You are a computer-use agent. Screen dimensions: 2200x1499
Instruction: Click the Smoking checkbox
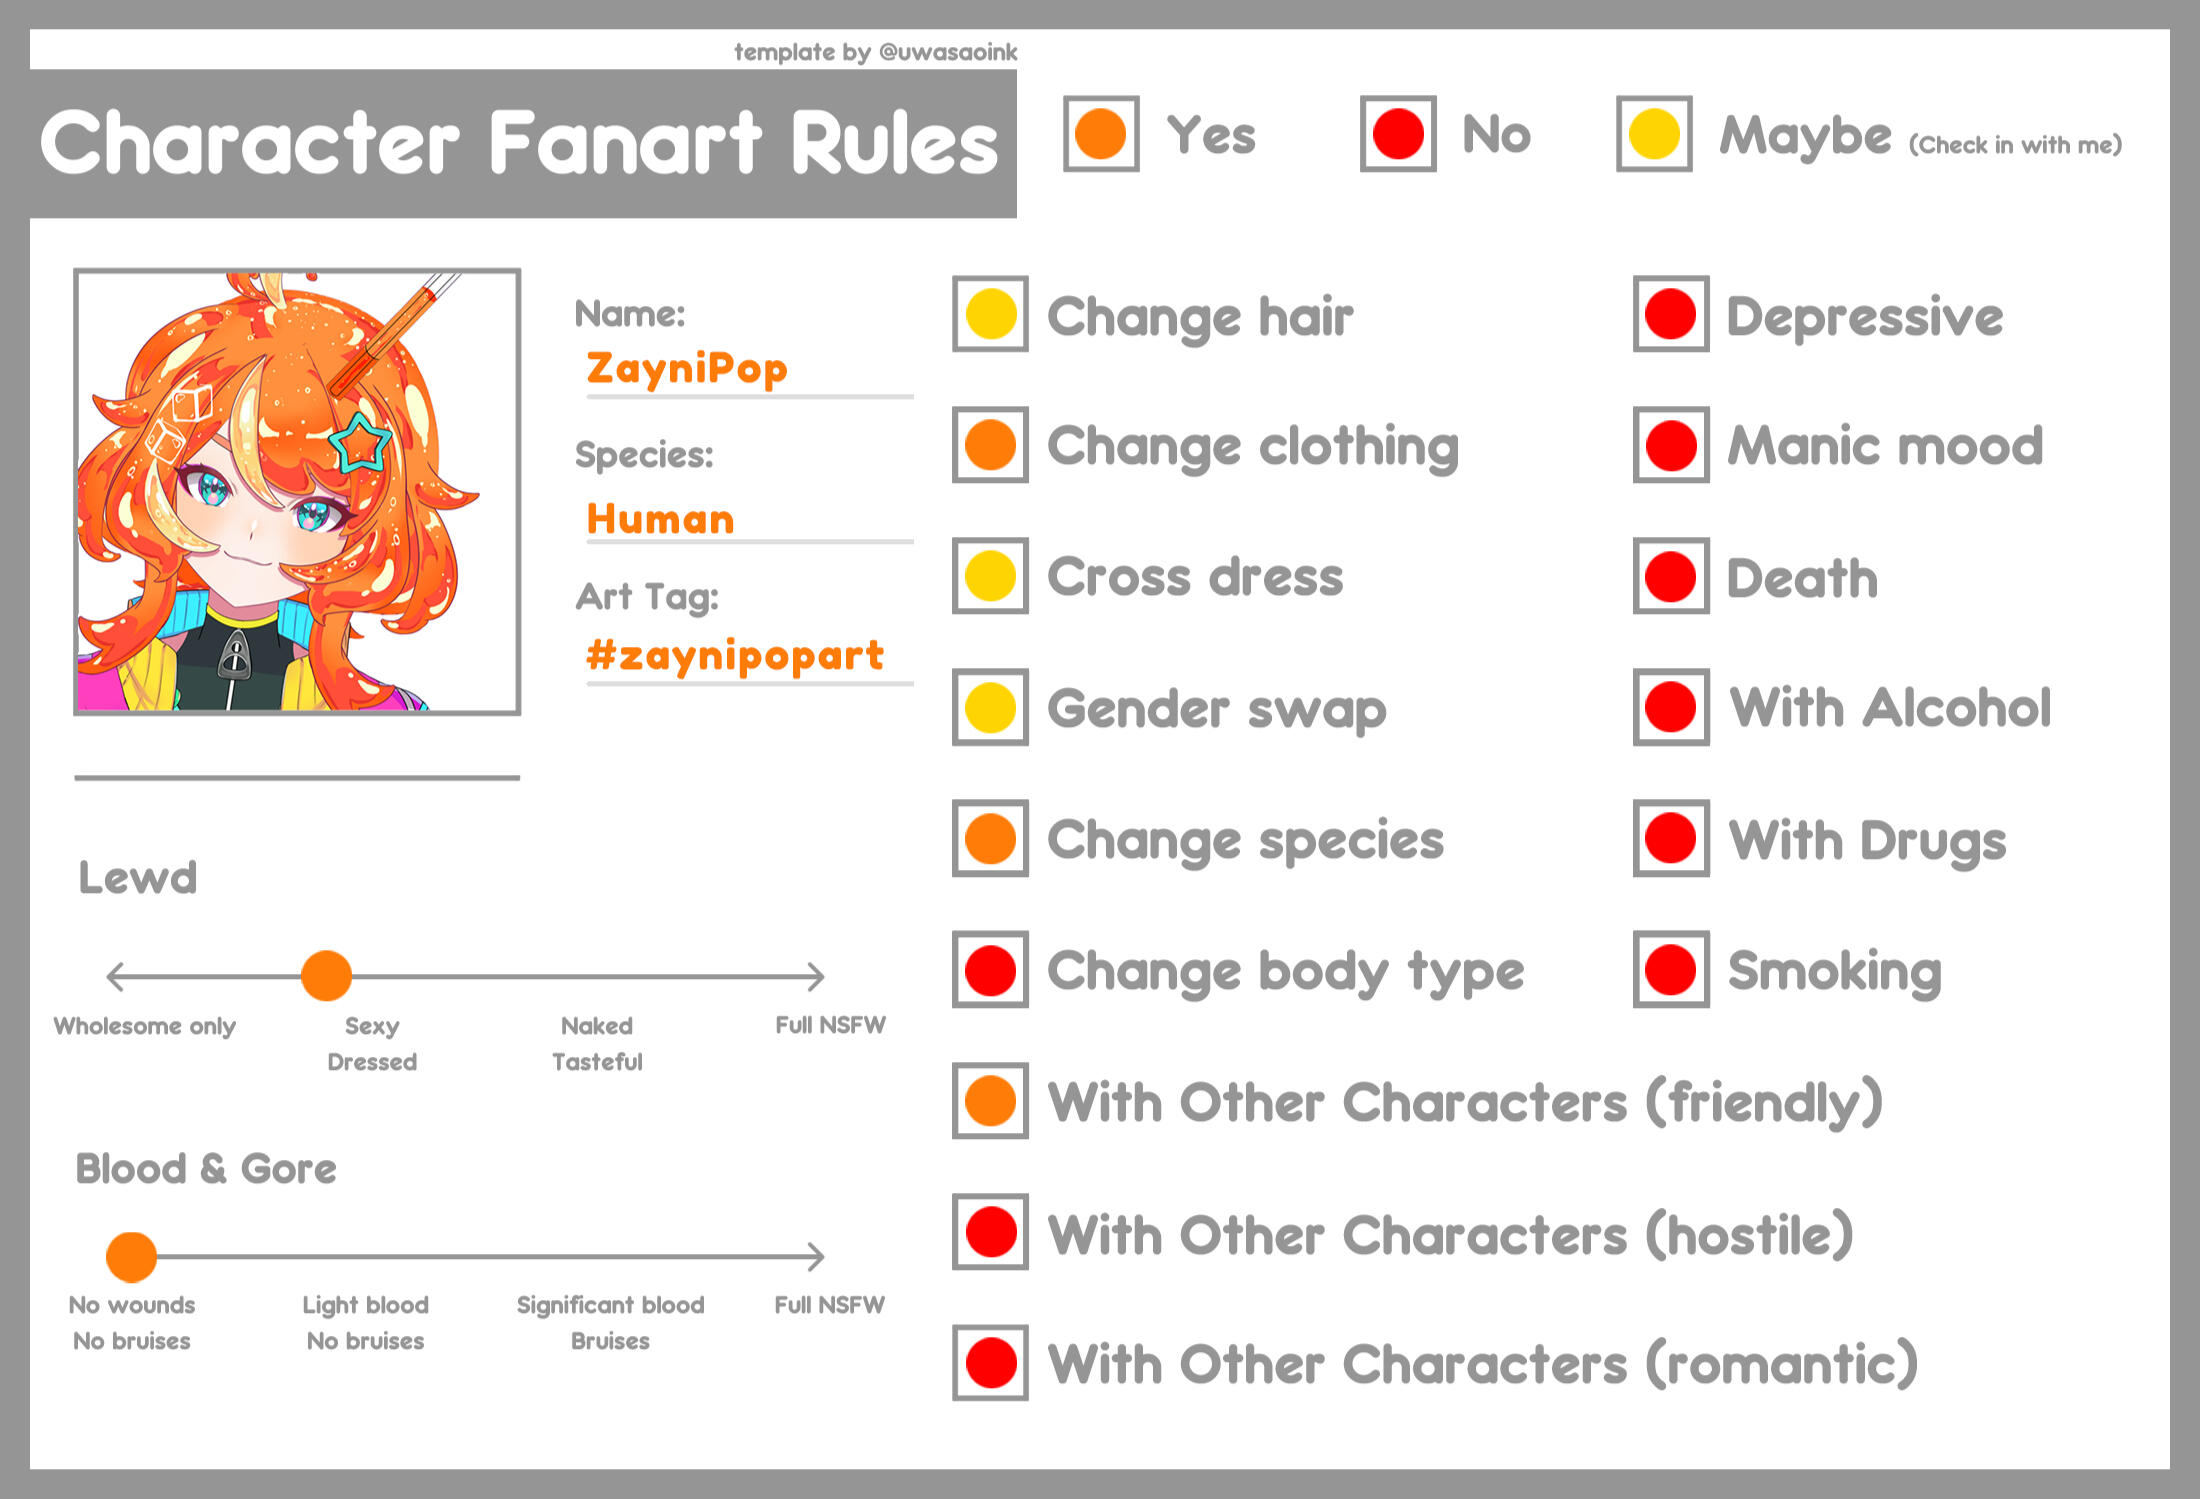[x=1670, y=969]
